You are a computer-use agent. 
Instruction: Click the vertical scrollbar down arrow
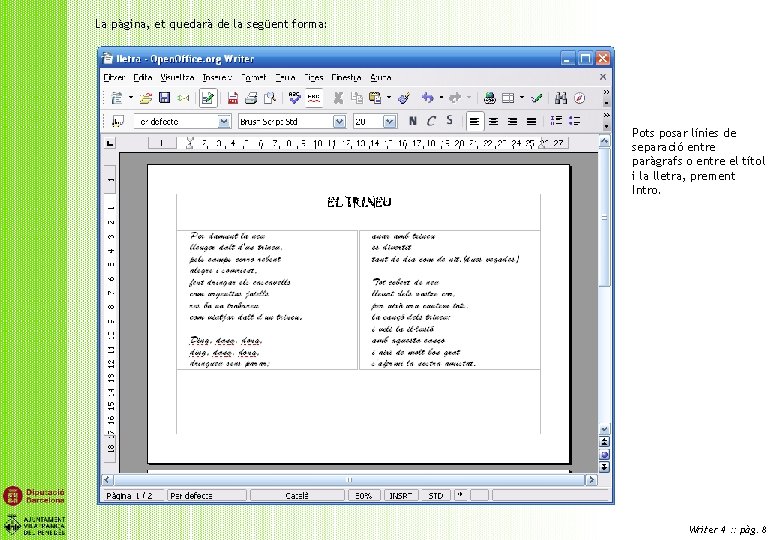point(604,429)
